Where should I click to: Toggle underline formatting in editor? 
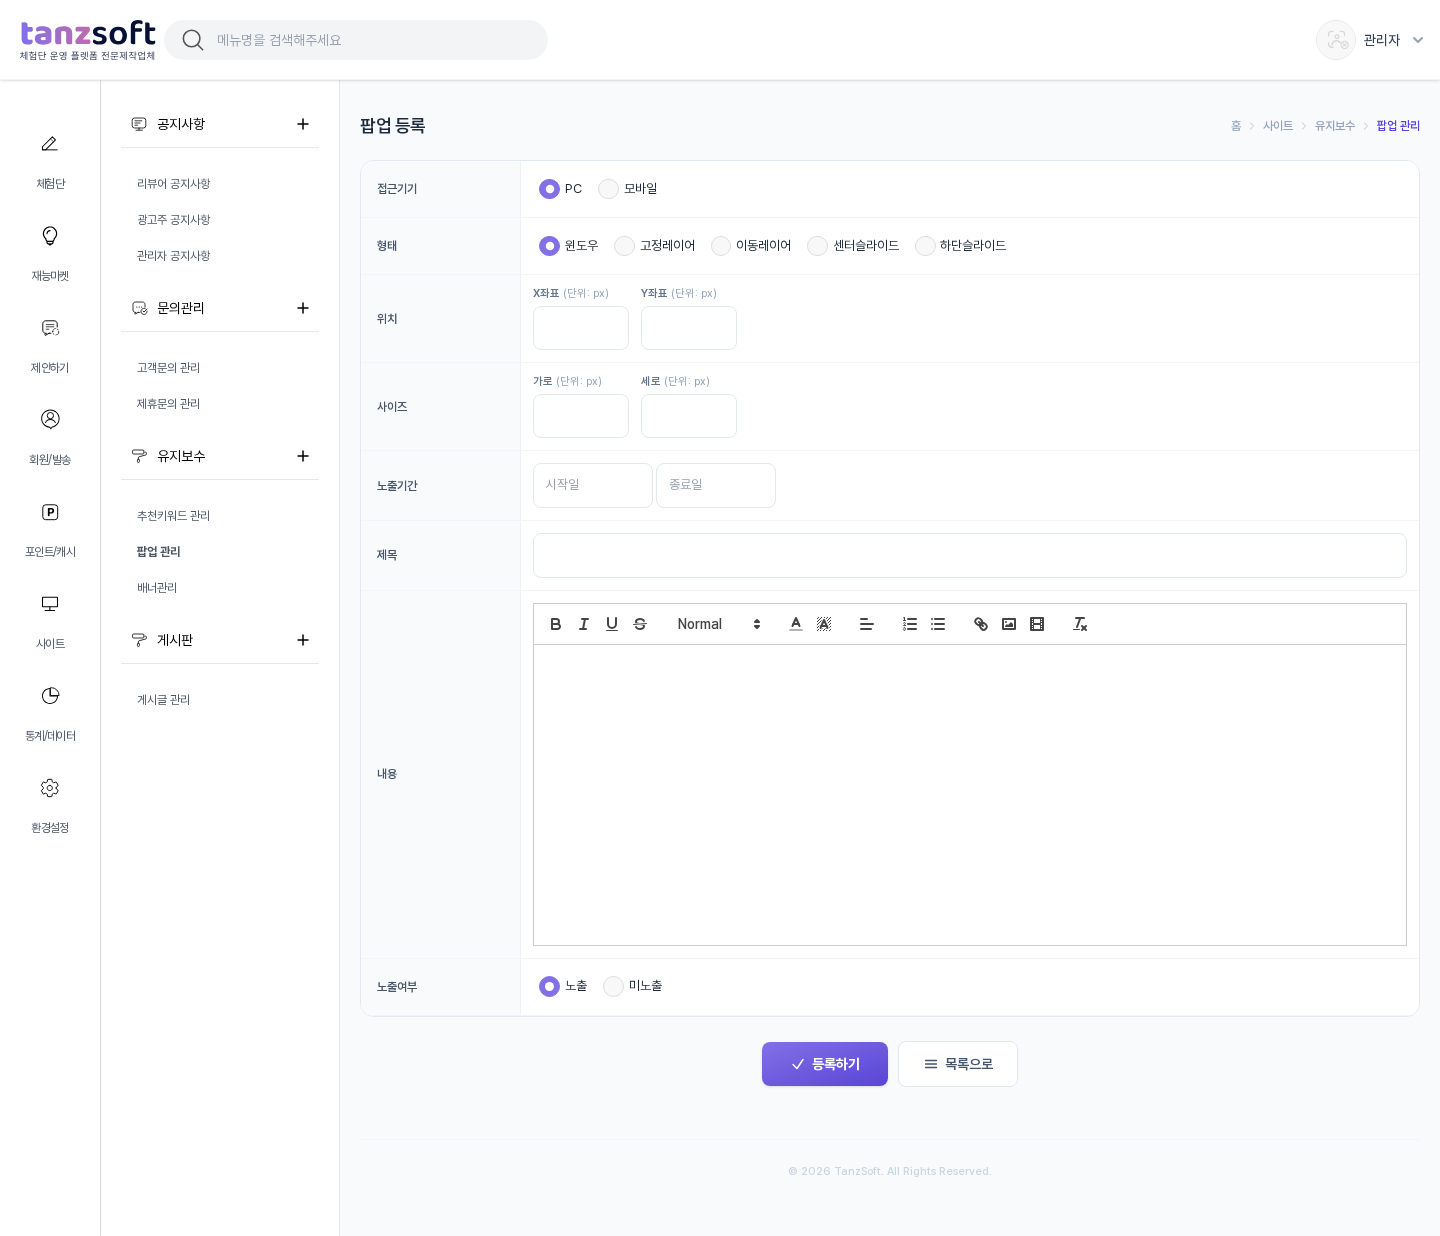click(612, 624)
